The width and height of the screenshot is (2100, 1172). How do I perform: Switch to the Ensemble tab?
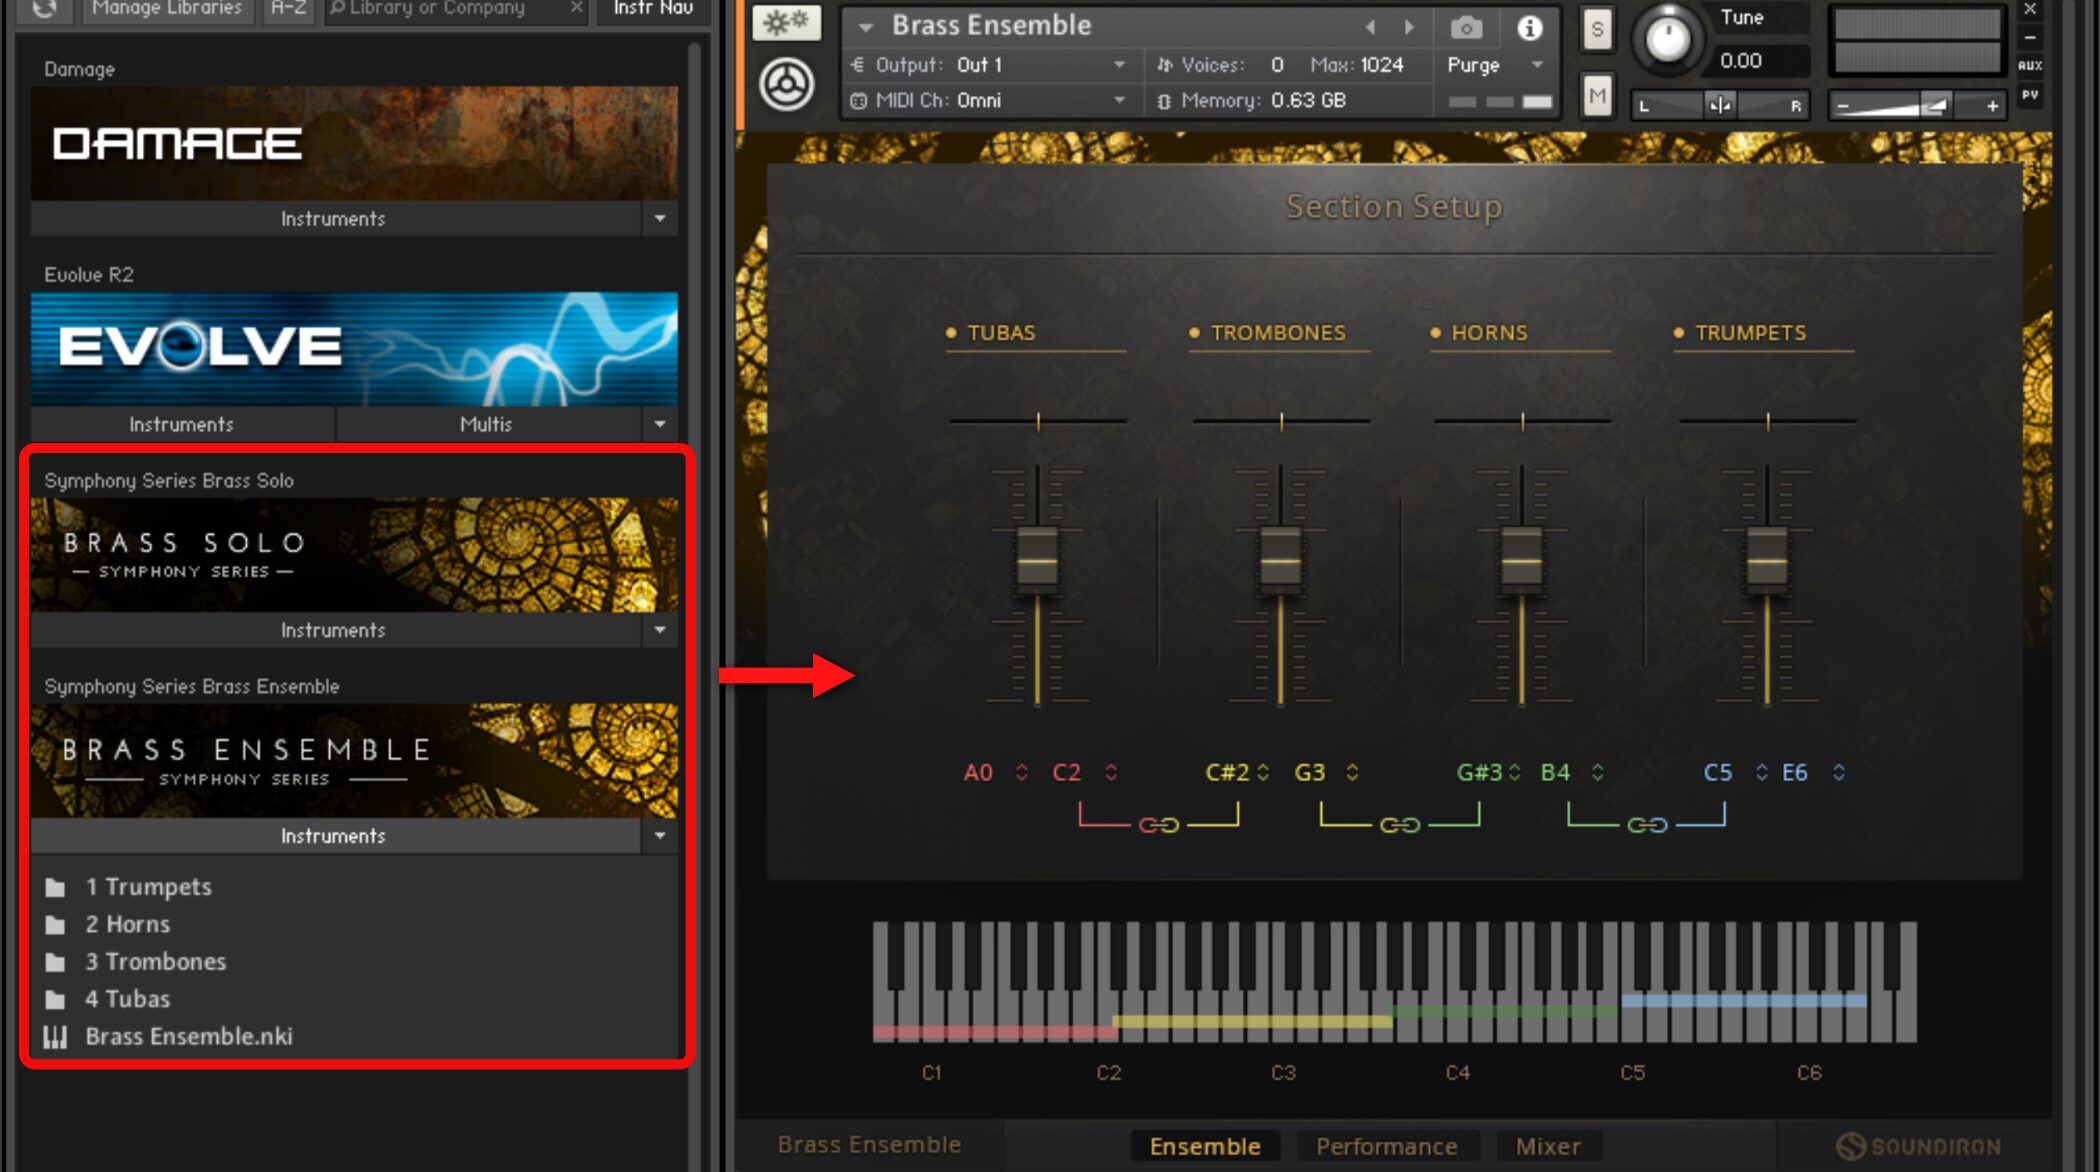coord(1205,1146)
